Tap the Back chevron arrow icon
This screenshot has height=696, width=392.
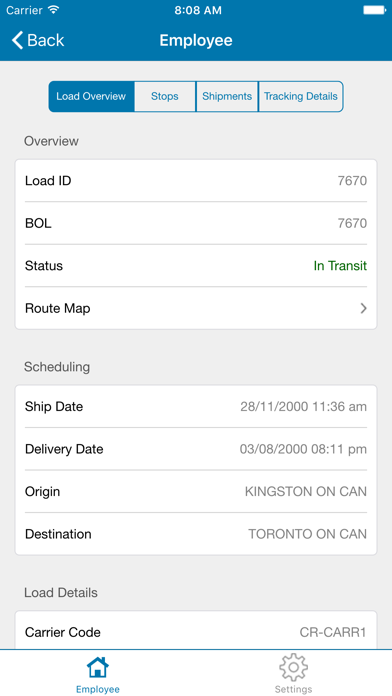(x=17, y=40)
